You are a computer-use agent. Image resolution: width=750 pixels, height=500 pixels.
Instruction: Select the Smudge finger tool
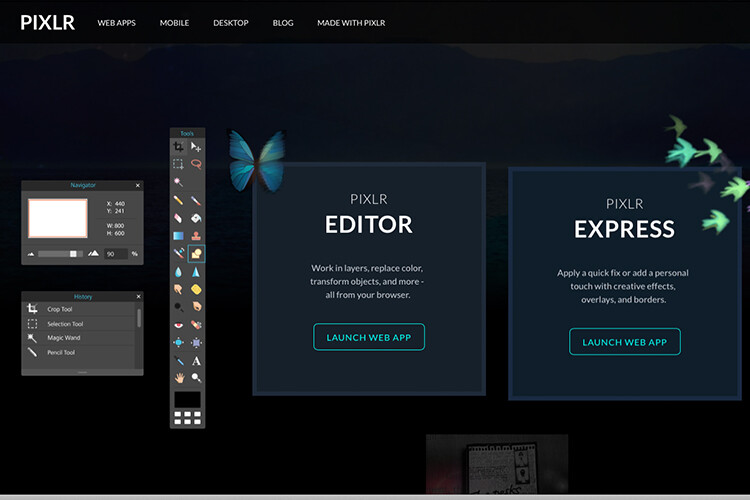click(x=178, y=289)
